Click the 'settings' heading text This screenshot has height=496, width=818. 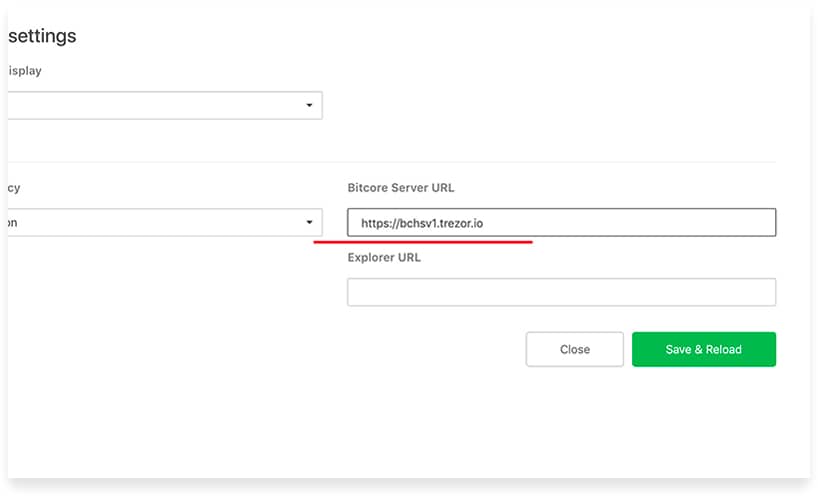42,36
